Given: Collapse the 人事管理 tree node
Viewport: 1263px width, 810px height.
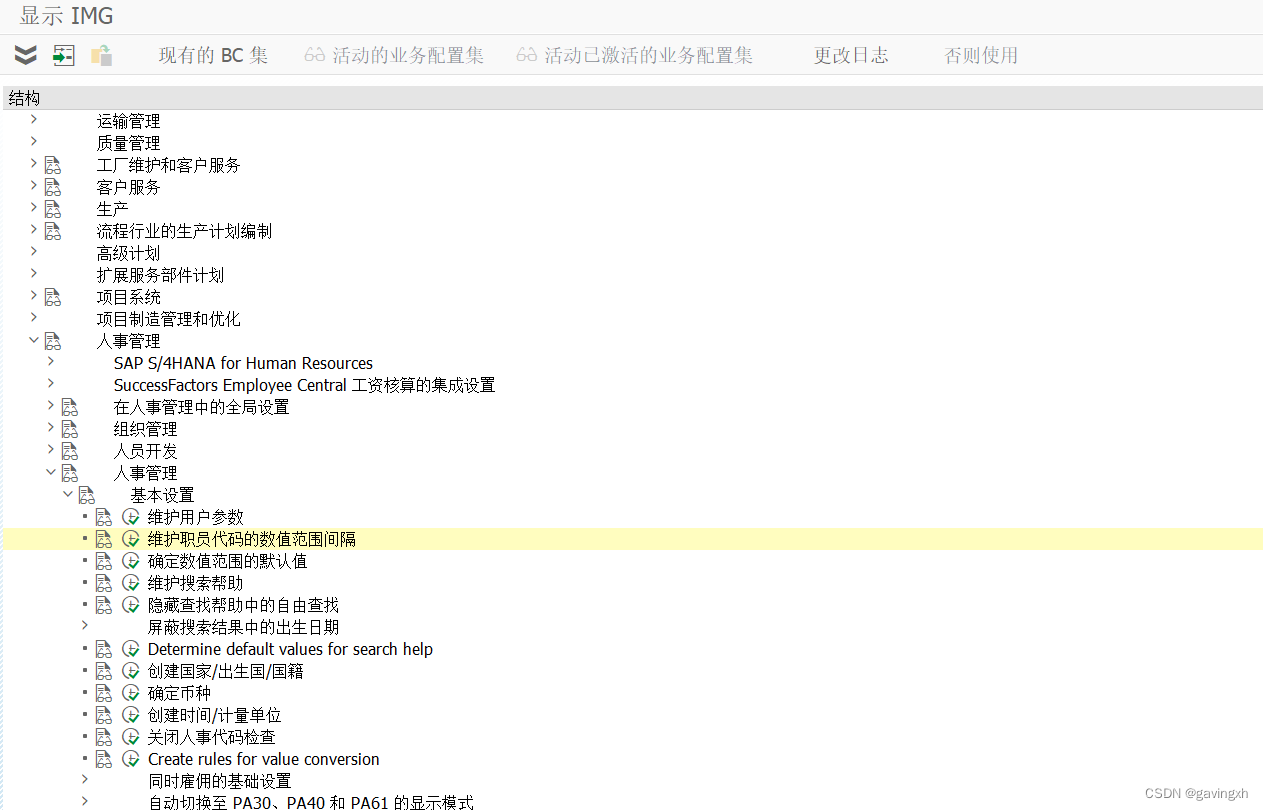Looking at the screenshot, I should (33, 340).
